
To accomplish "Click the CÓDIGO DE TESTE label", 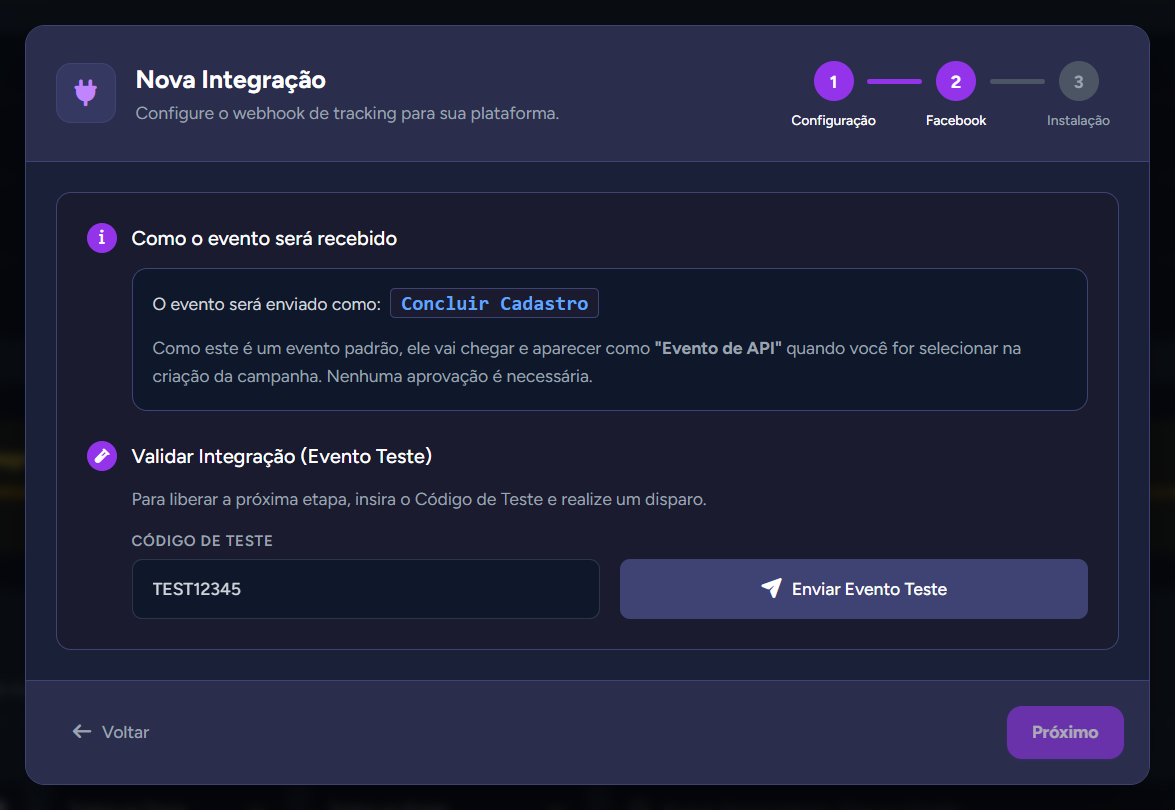I will click(x=202, y=541).
